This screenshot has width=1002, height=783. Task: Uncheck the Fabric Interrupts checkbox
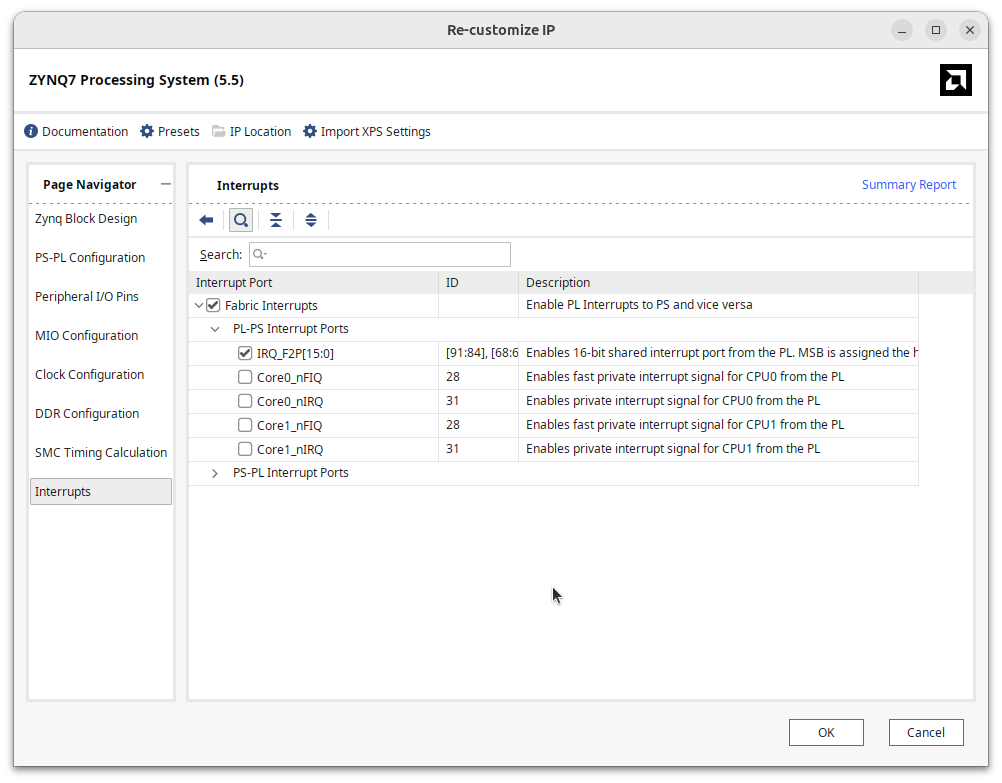coord(213,306)
